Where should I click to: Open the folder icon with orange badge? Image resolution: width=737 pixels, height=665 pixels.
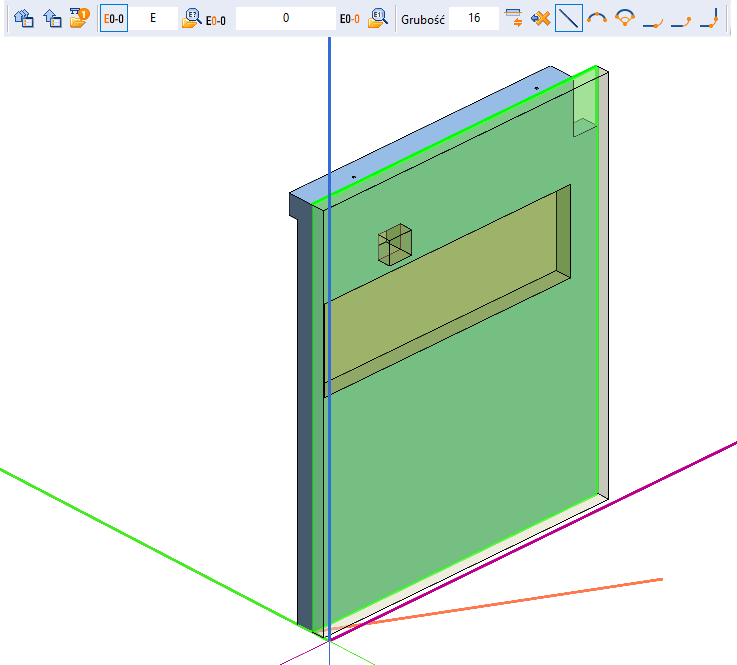click(80, 18)
